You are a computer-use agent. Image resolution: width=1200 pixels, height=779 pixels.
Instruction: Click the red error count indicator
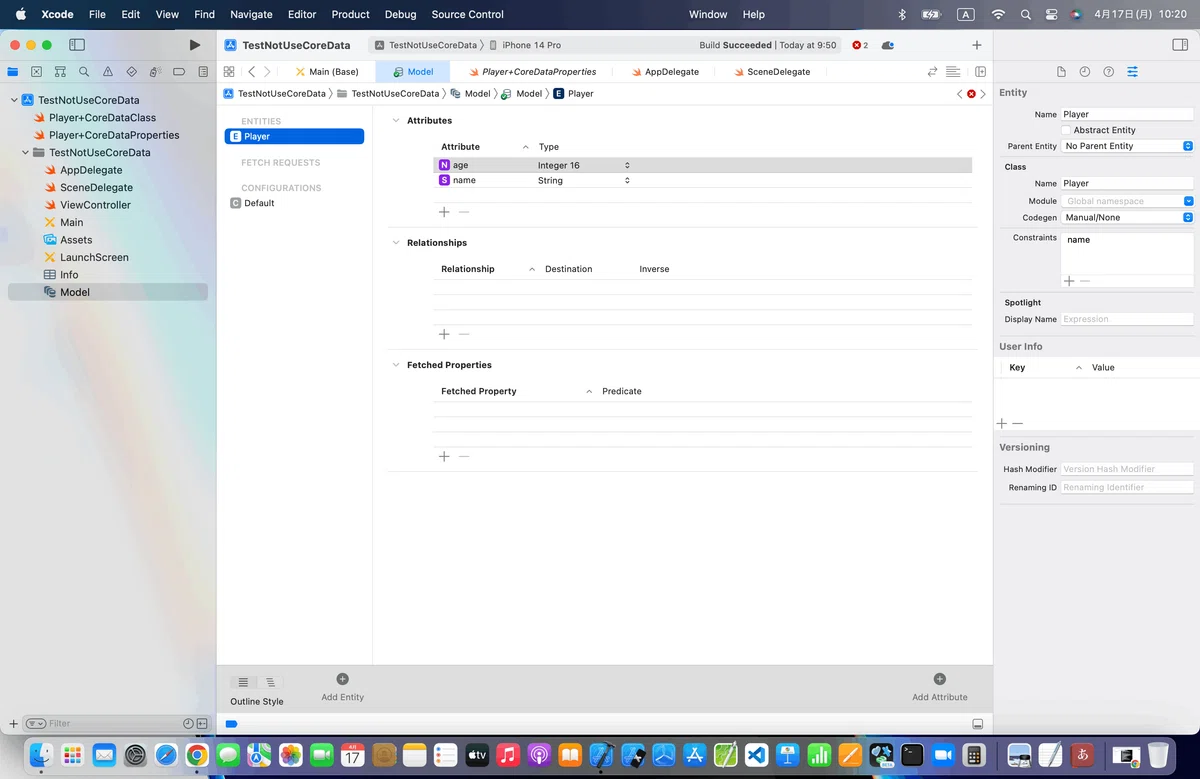click(860, 45)
